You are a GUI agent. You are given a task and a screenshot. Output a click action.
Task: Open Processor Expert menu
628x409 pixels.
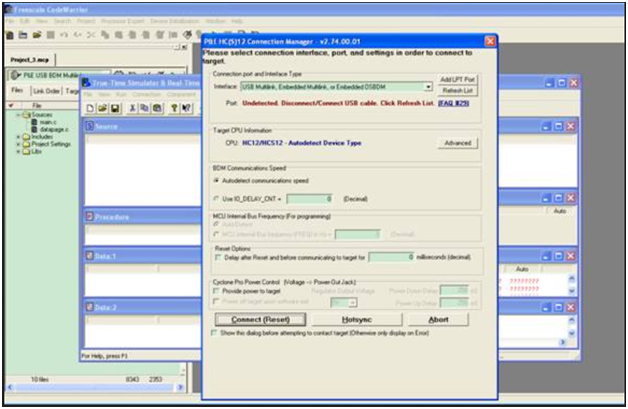123,21
